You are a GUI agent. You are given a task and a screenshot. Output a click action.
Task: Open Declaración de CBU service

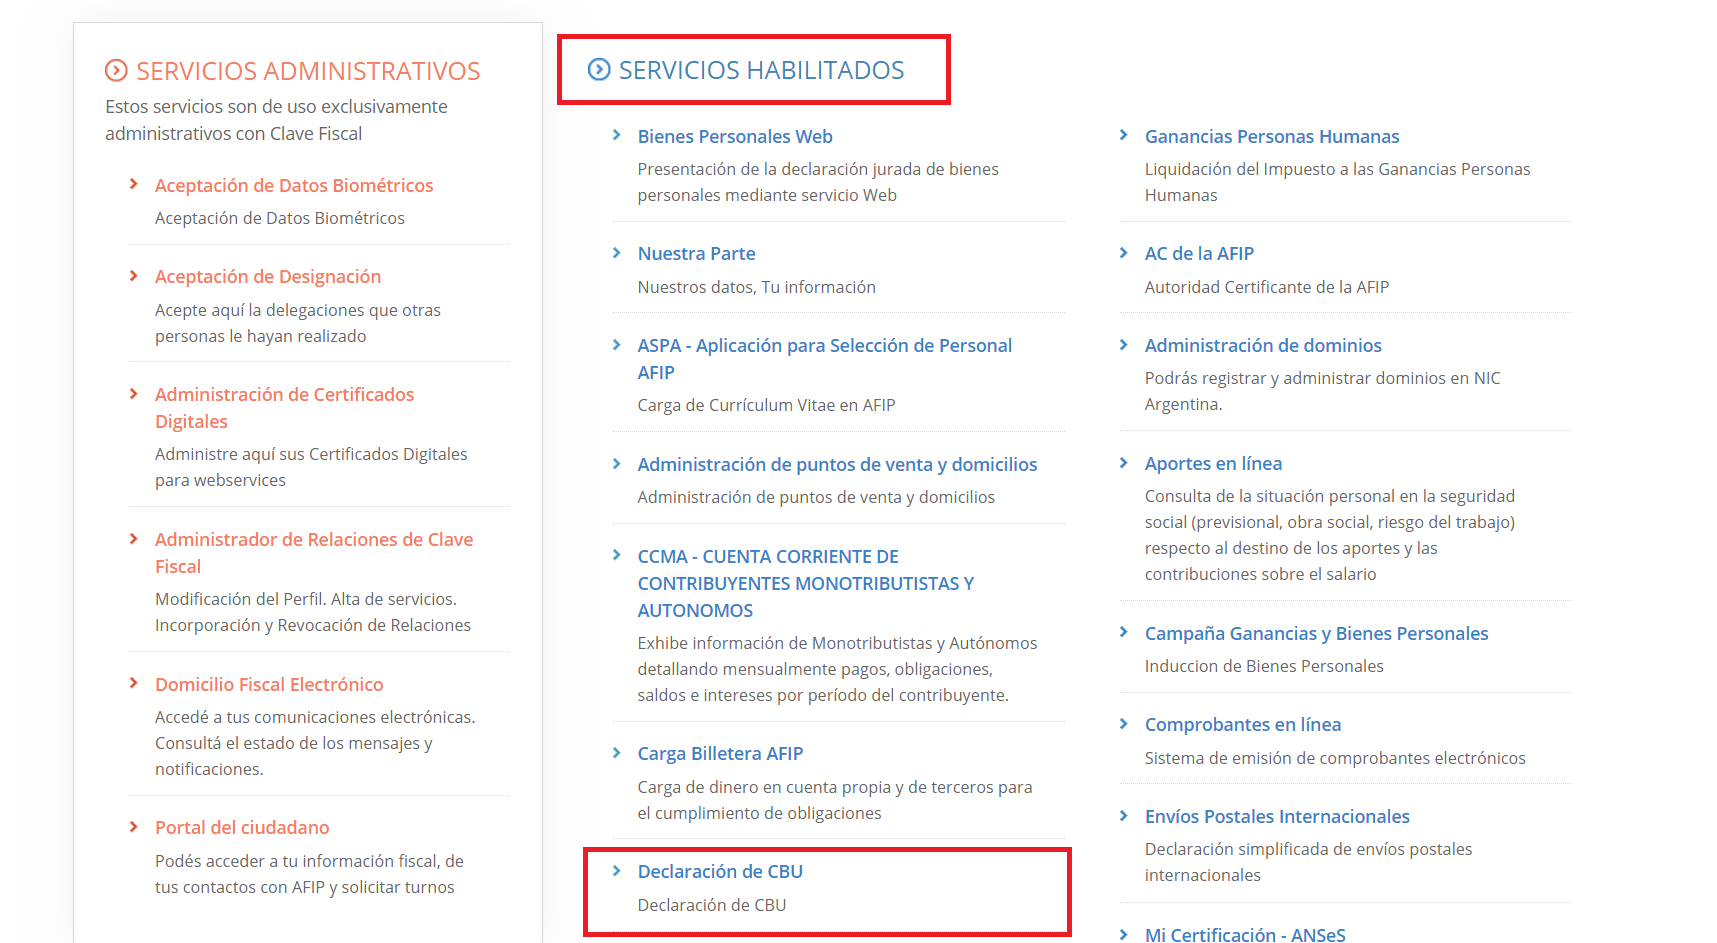tap(720, 872)
